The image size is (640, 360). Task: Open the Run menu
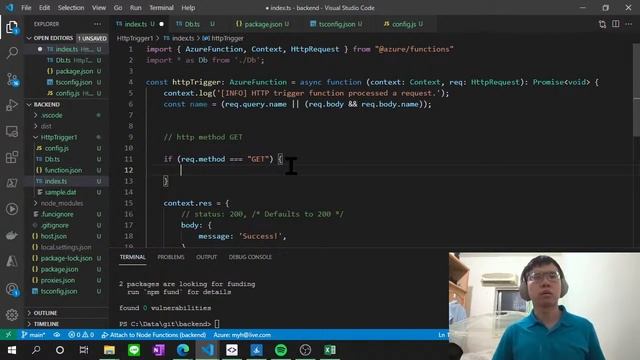click(x=136, y=8)
